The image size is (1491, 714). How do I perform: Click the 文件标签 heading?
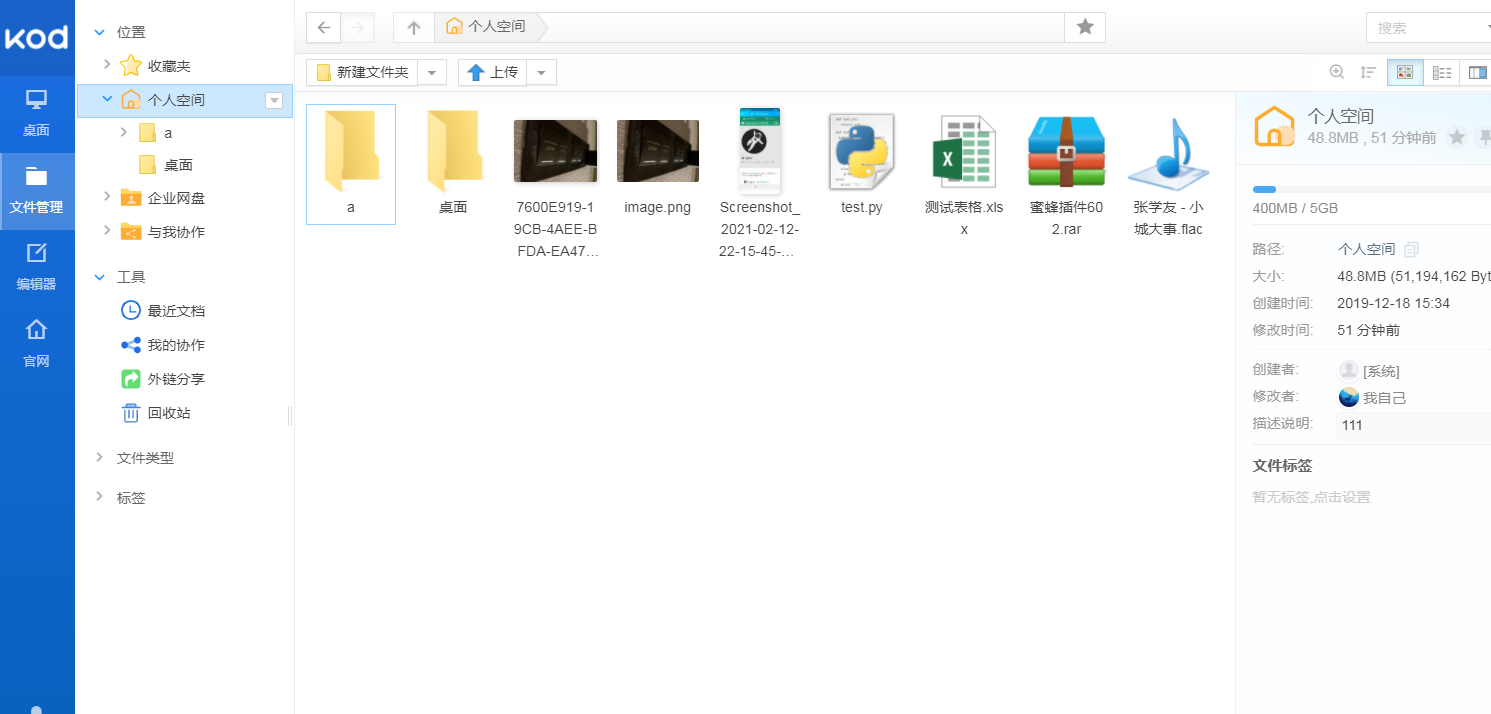1282,465
